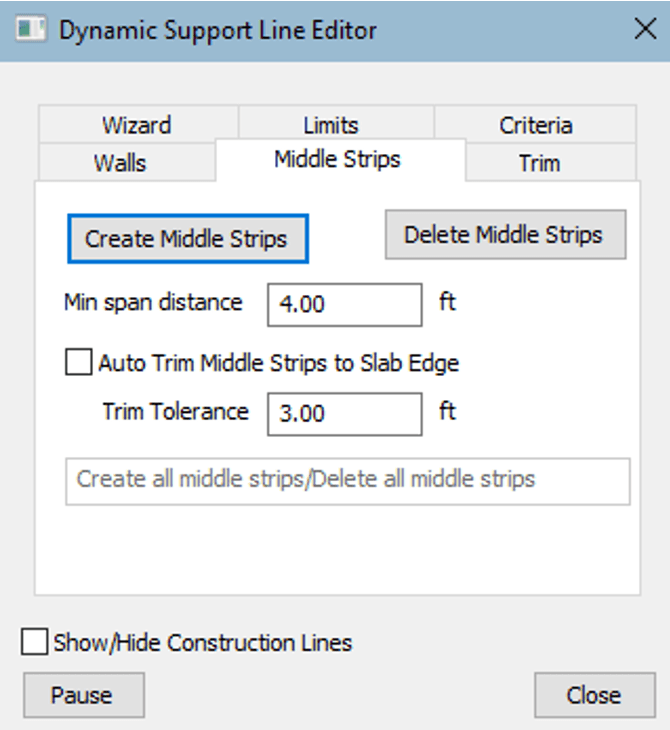Click the Close button at the bottom
The width and height of the screenshot is (670, 730).
594,695
